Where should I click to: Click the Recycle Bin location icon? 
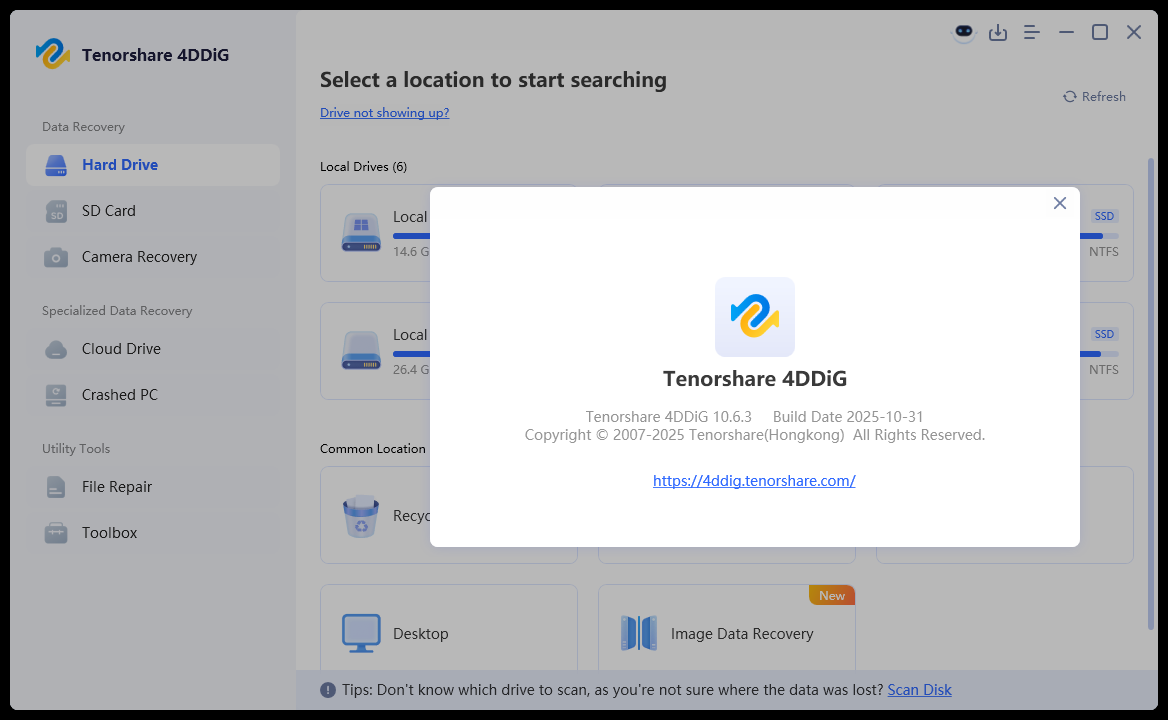coord(361,516)
